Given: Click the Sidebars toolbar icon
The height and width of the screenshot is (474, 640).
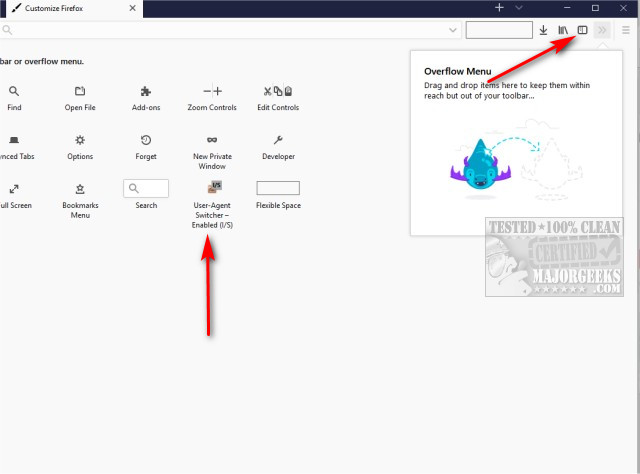Looking at the screenshot, I should click(582, 30).
